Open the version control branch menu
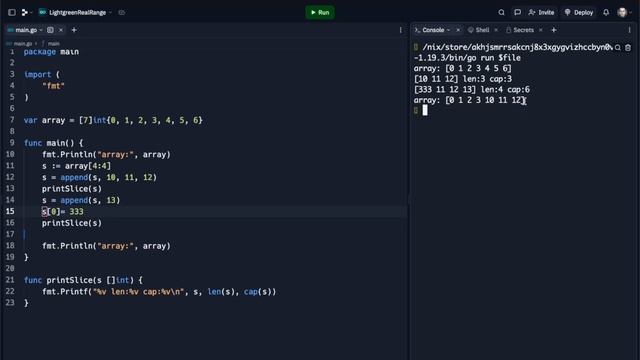 click(x=27, y=12)
